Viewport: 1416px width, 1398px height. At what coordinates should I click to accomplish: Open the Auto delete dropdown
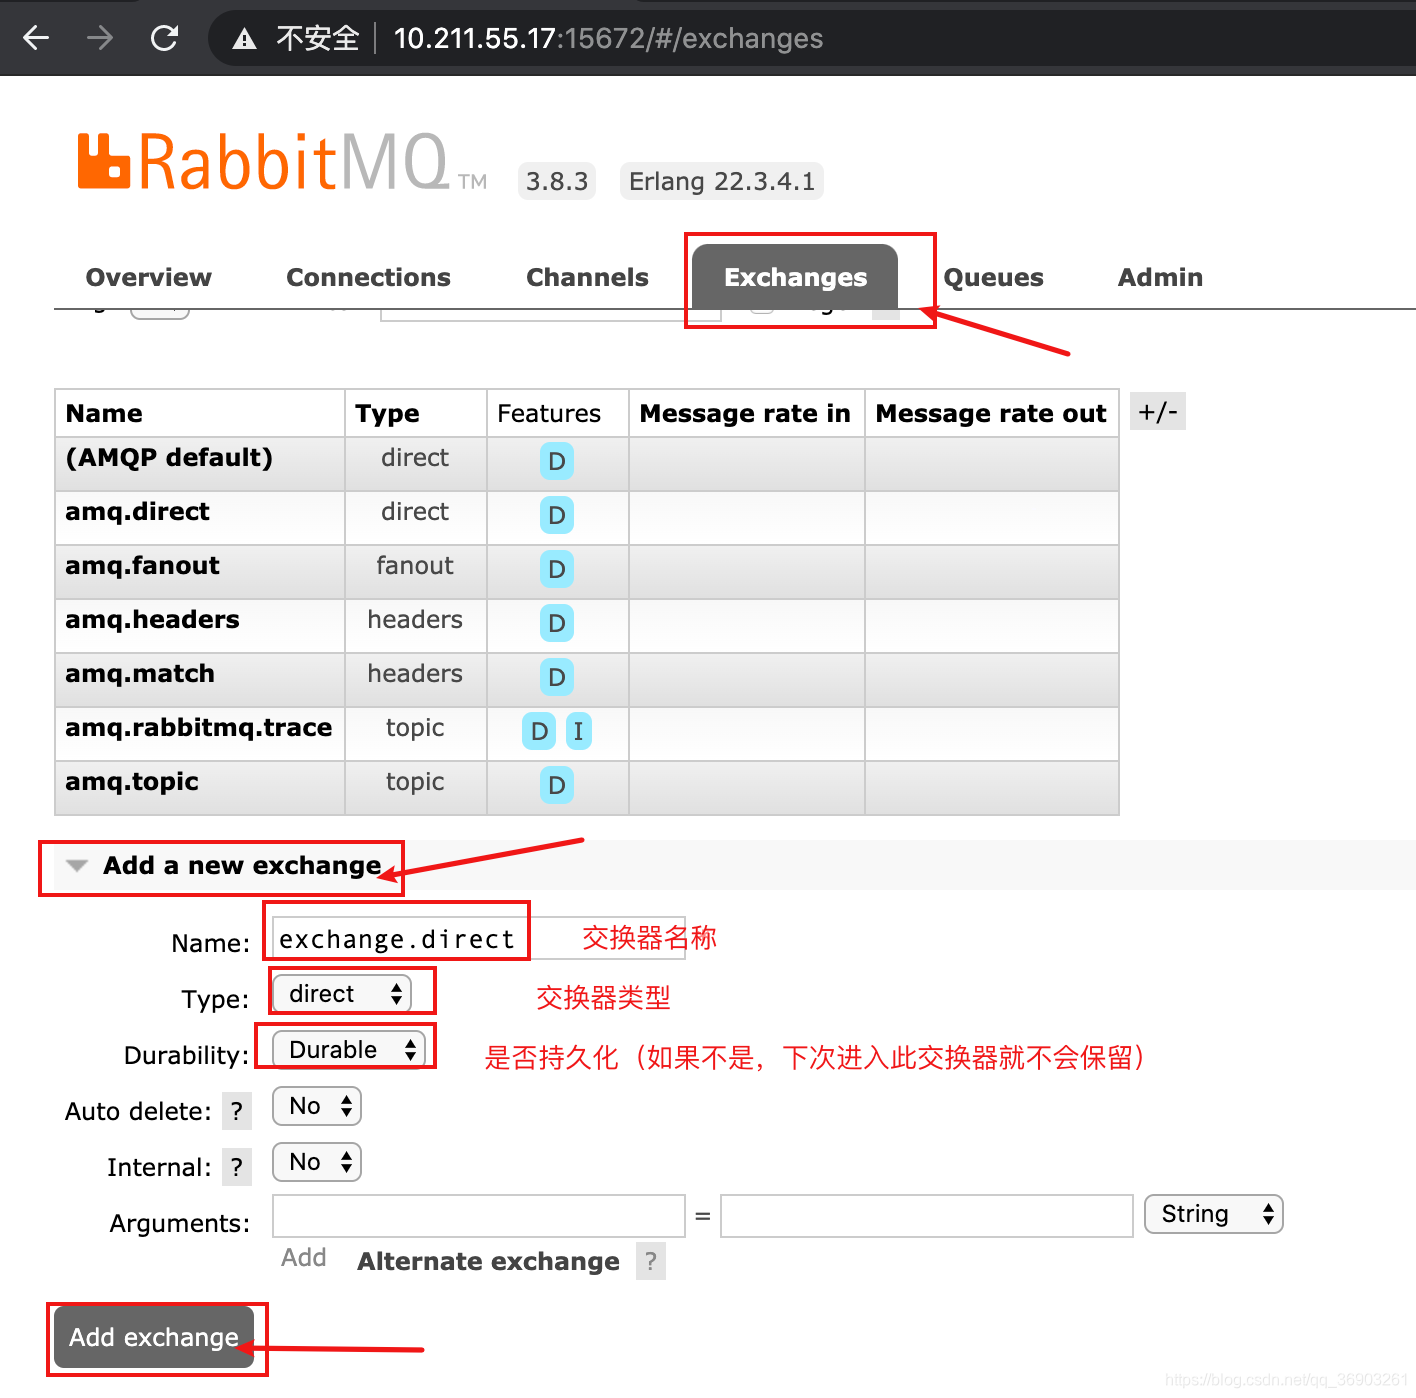[x=316, y=1106]
